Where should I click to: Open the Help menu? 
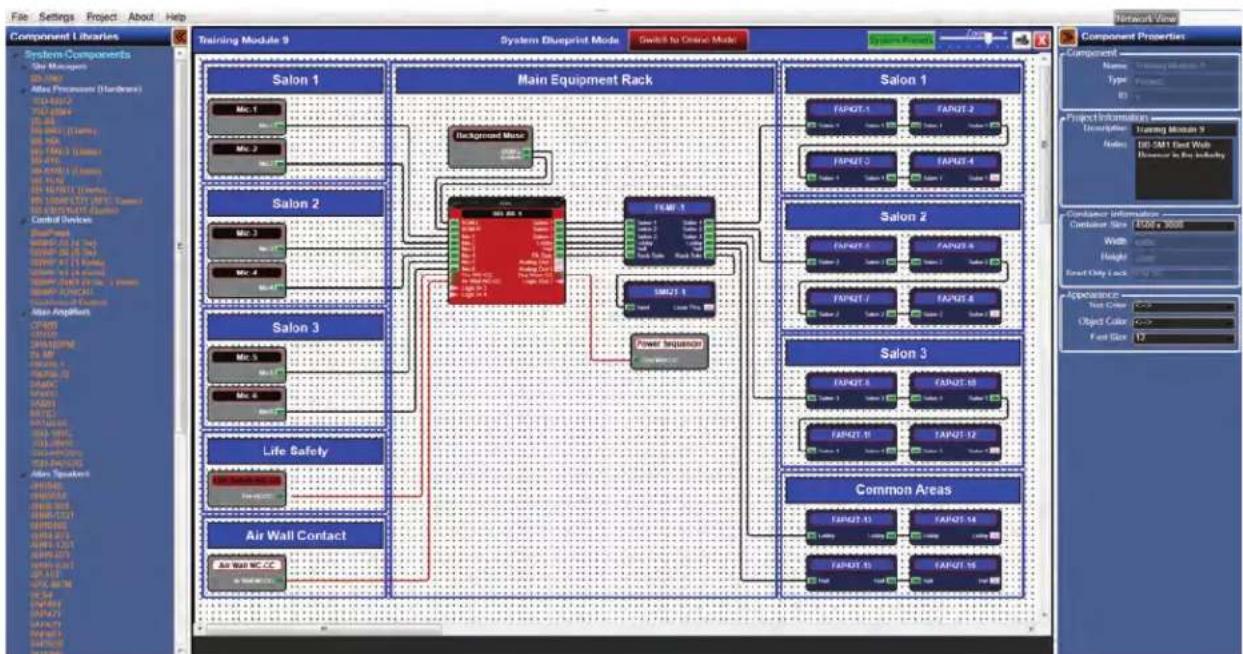point(176,18)
